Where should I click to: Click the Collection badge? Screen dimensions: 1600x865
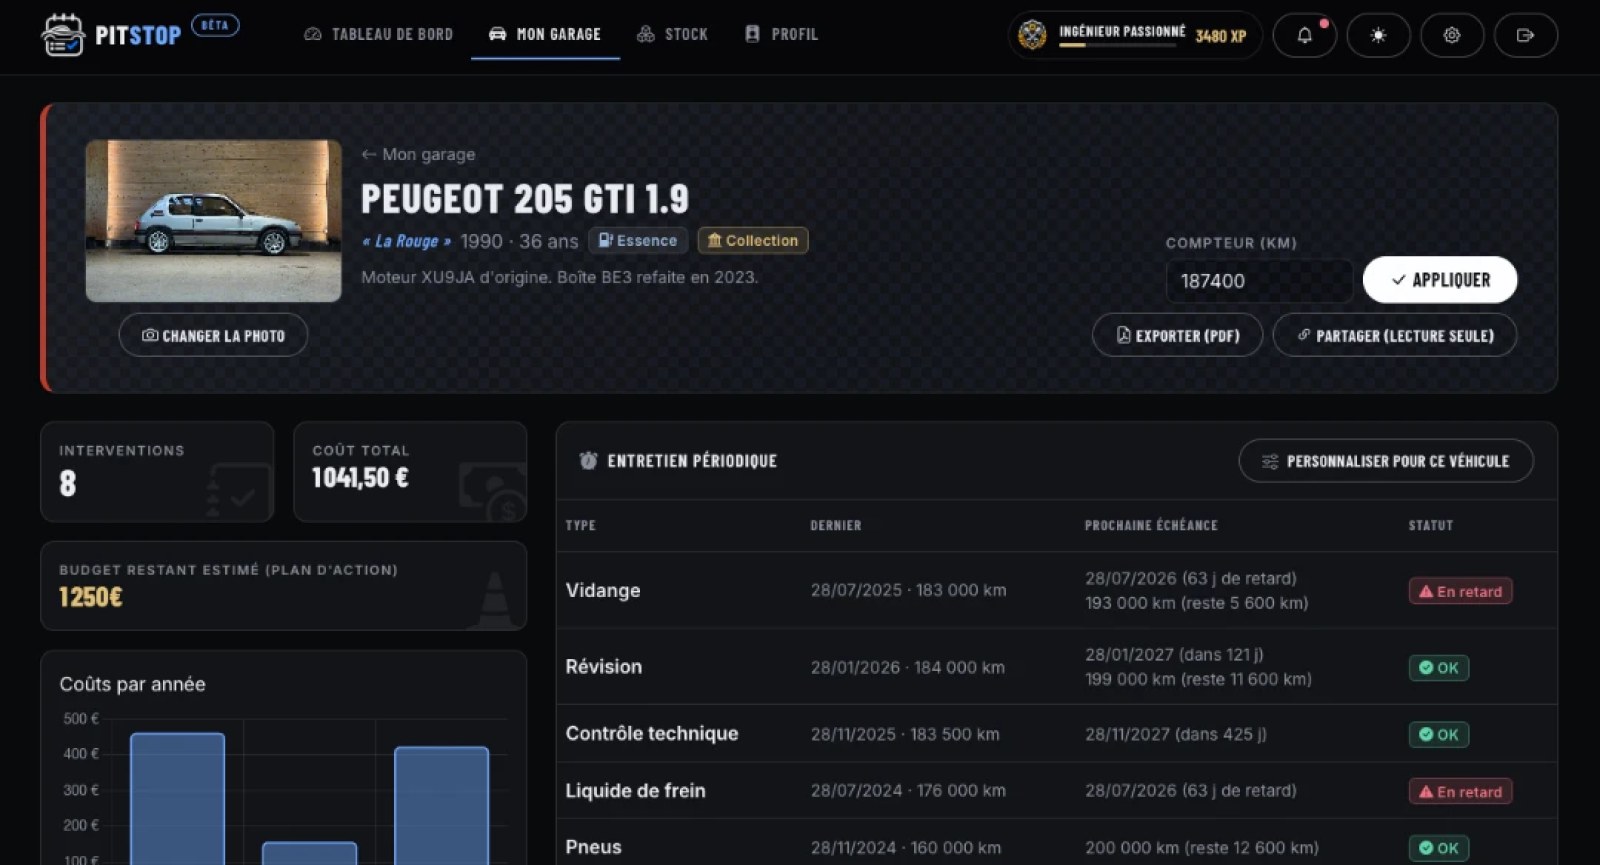(753, 241)
